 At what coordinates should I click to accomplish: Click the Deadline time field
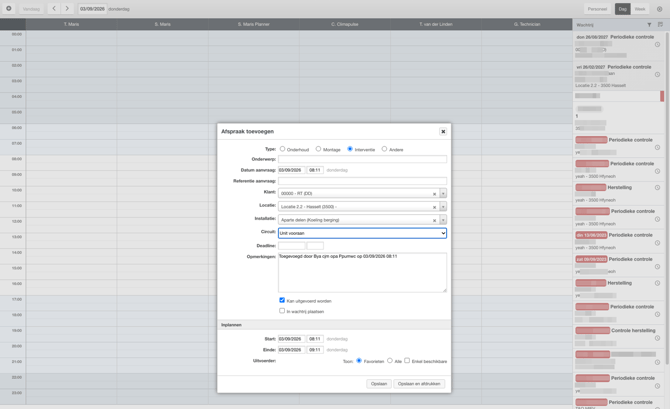[x=315, y=246]
